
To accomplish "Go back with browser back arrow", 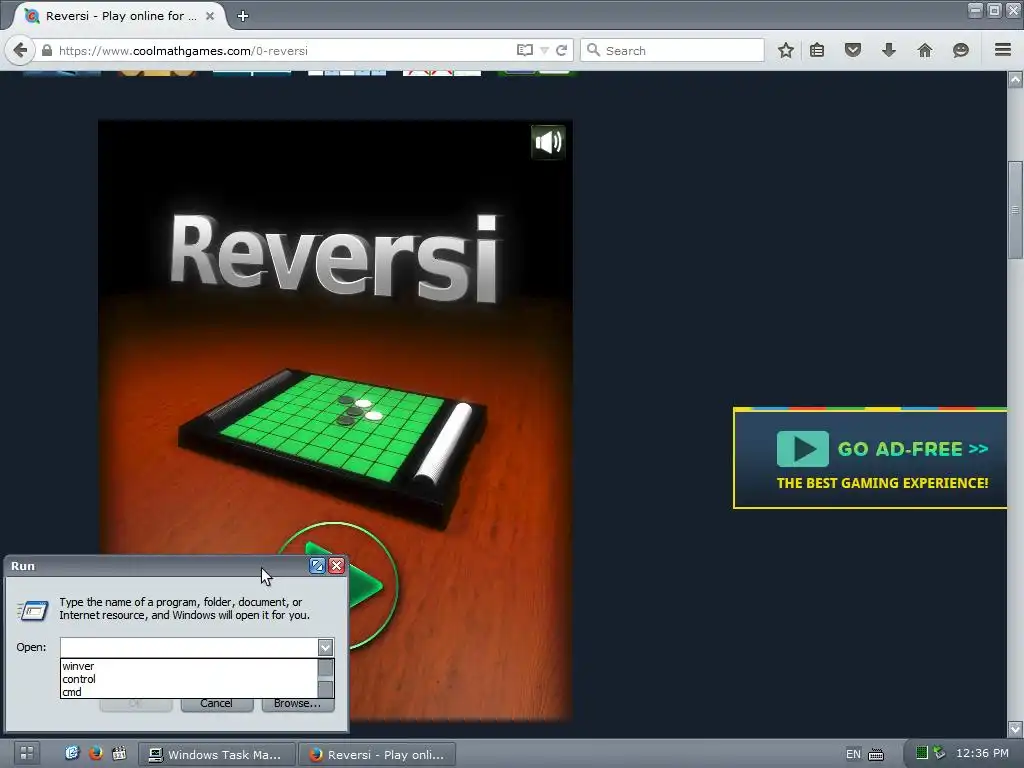I will (20, 50).
